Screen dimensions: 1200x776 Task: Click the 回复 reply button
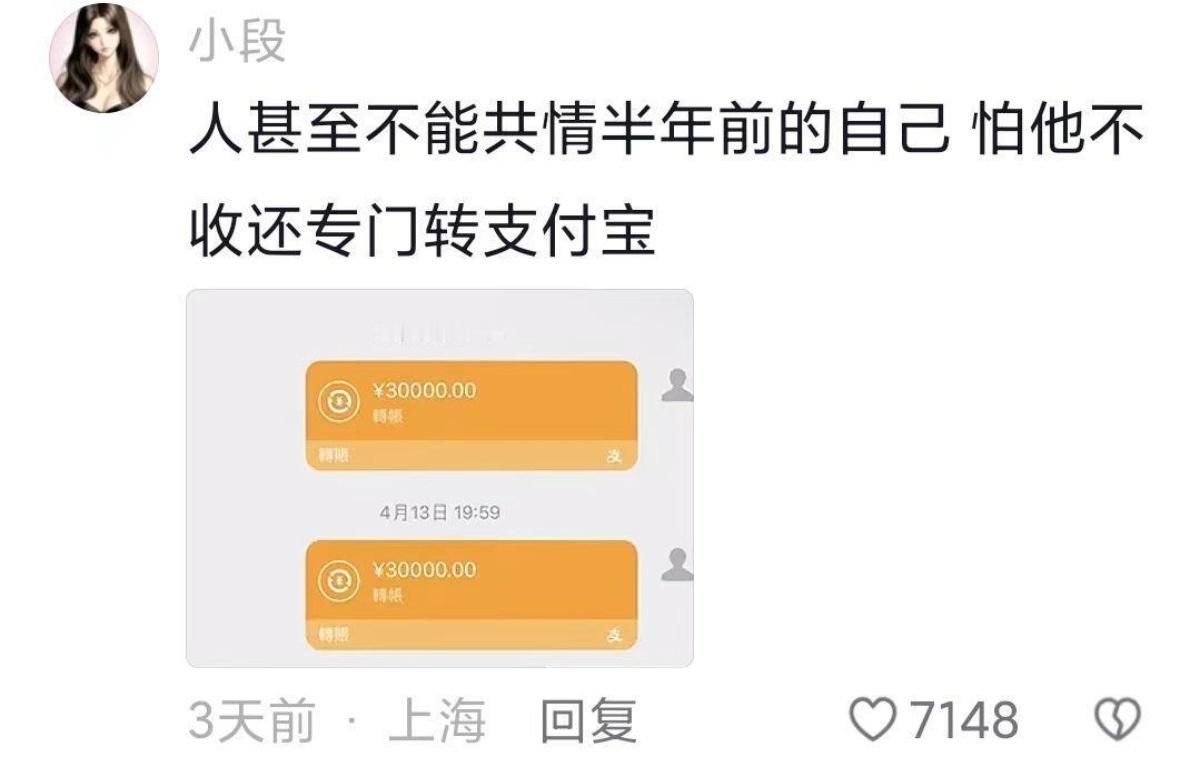pos(589,720)
